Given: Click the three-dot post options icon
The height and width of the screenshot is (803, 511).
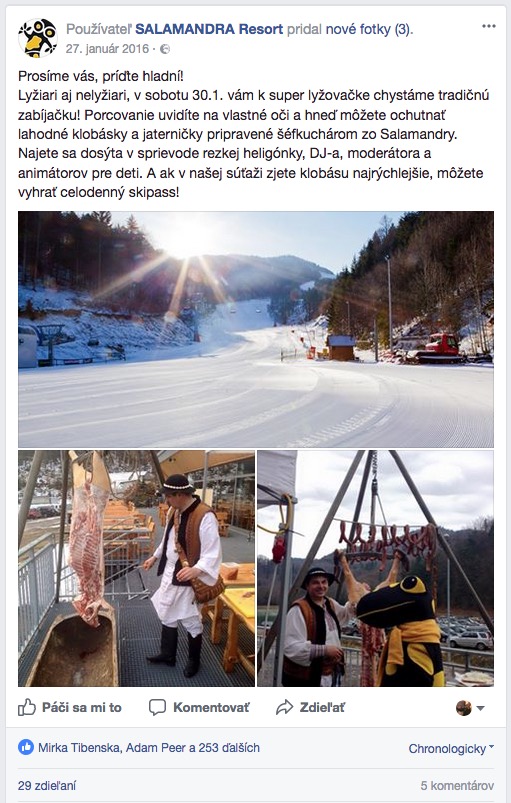Looking at the screenshot, I should coord(489,27).
